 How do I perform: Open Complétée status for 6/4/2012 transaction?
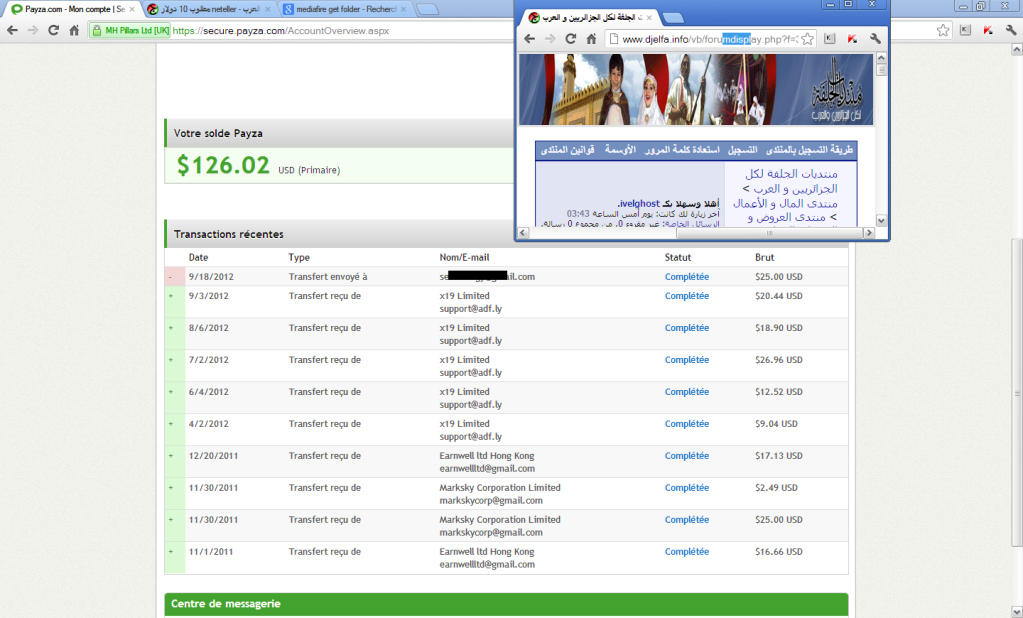click(686, 392)
